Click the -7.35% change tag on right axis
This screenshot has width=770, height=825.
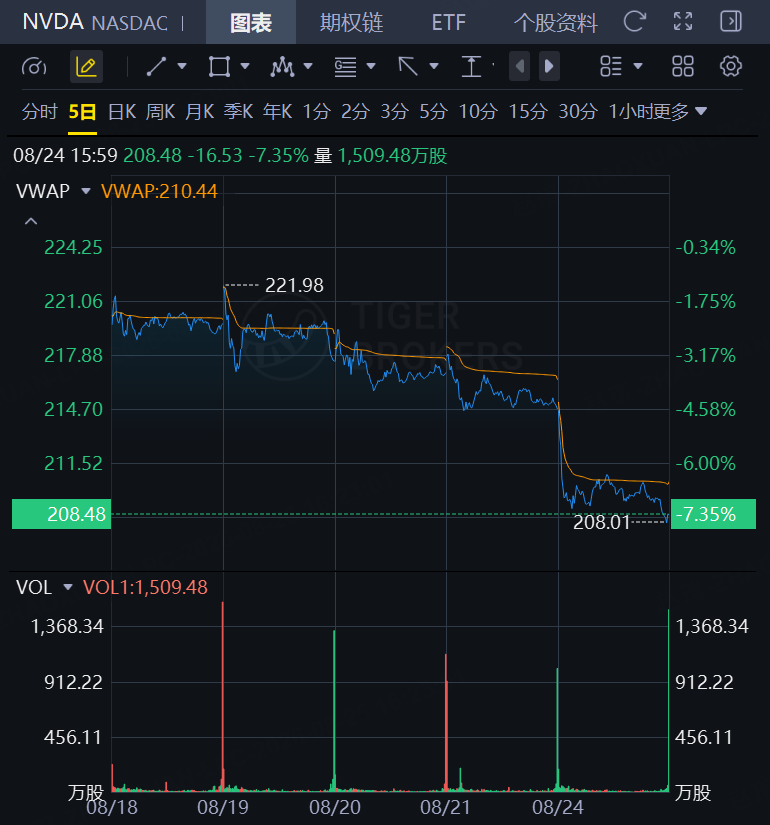(x=713, y=514)
